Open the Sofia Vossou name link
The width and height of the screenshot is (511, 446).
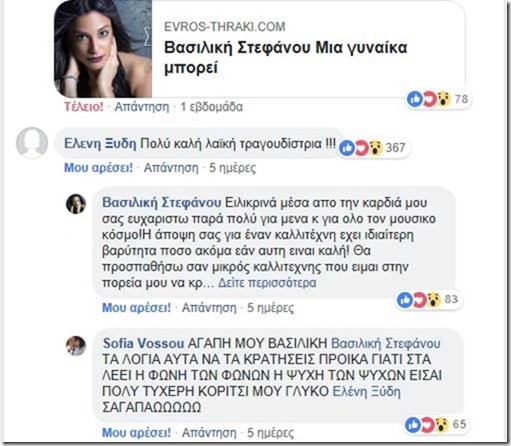click(143, 343)
